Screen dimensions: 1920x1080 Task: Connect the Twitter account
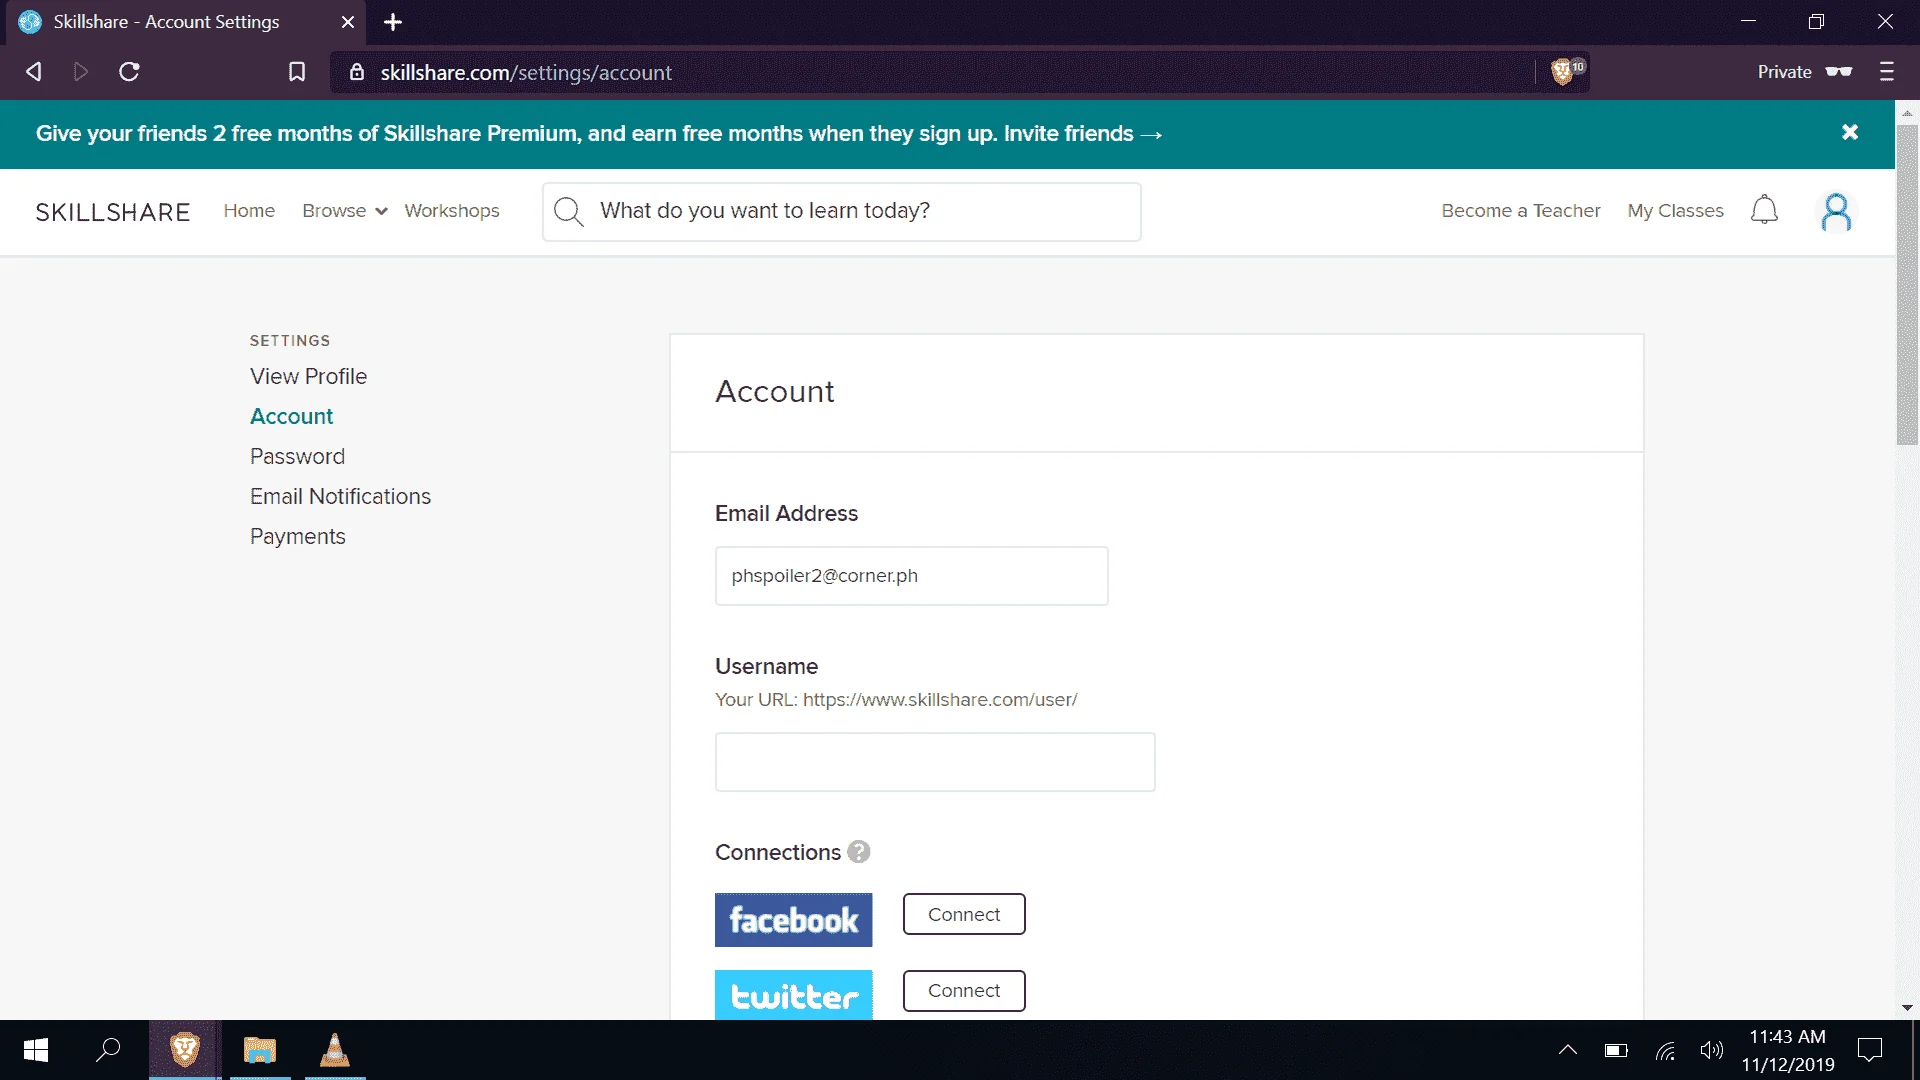point(964,990)
